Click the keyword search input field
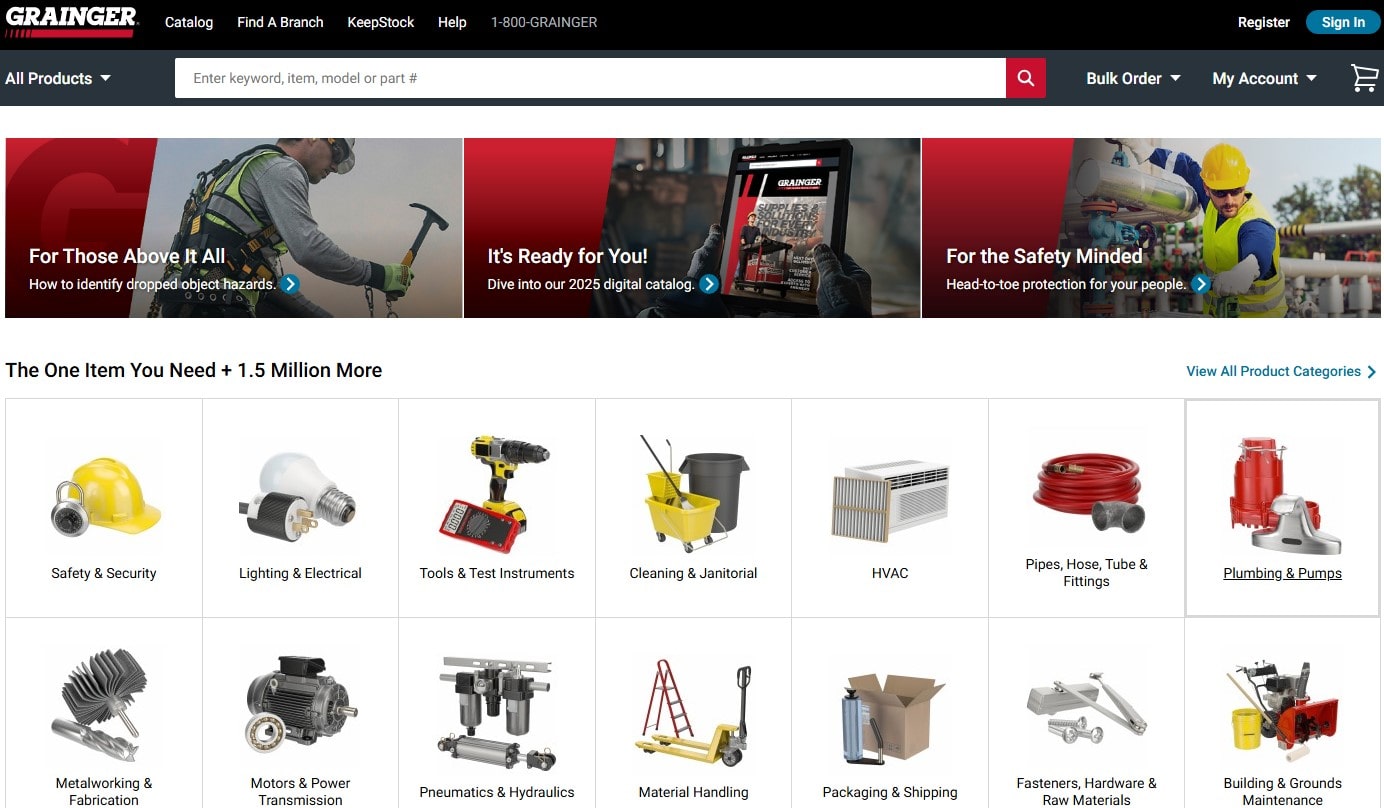1384x808 pixels. 590,78
